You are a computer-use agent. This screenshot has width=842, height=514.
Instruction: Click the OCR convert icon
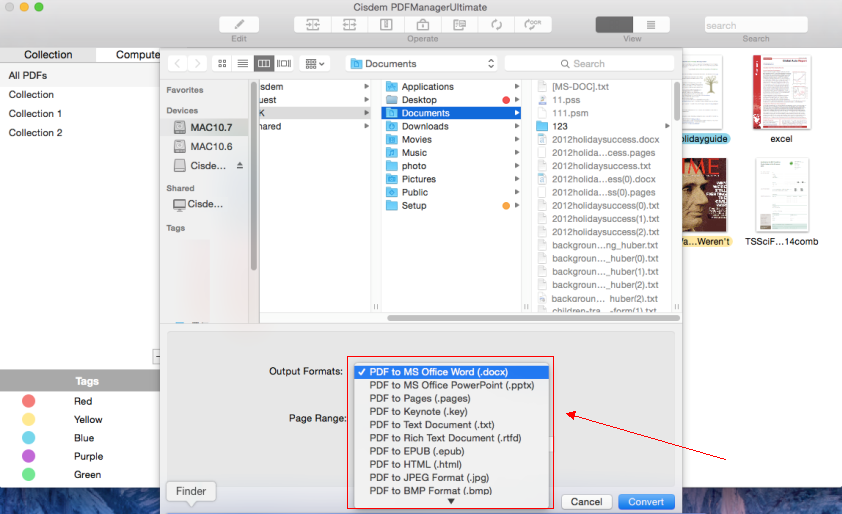tap(533, 24)
